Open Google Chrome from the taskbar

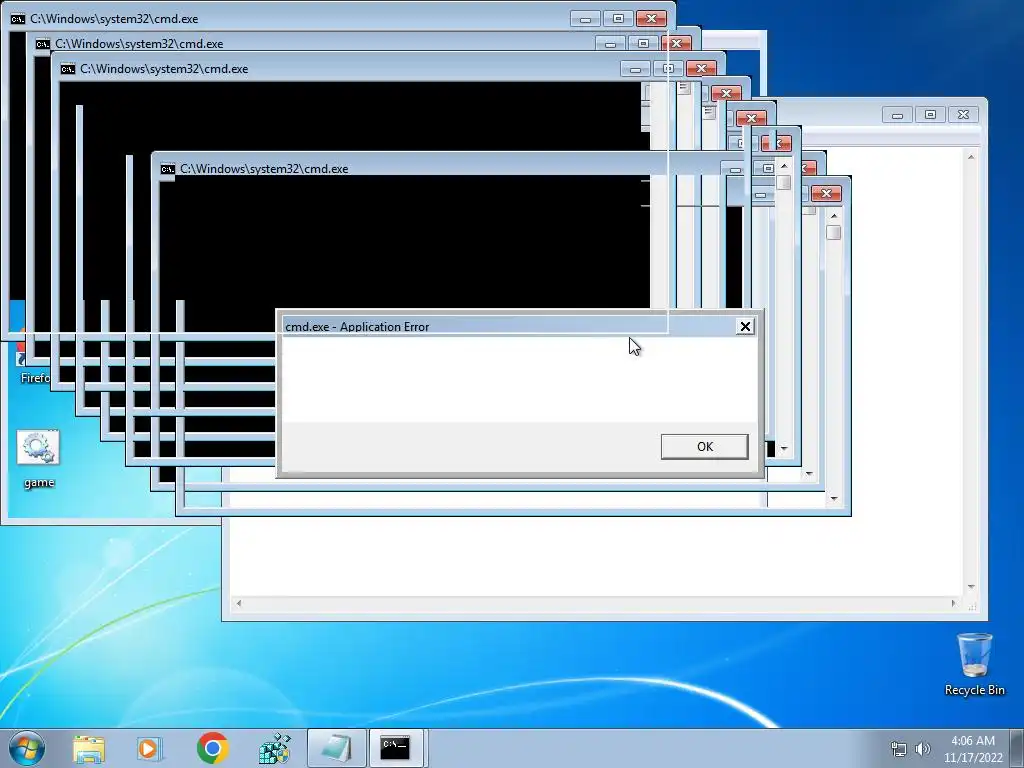point(212,748)
